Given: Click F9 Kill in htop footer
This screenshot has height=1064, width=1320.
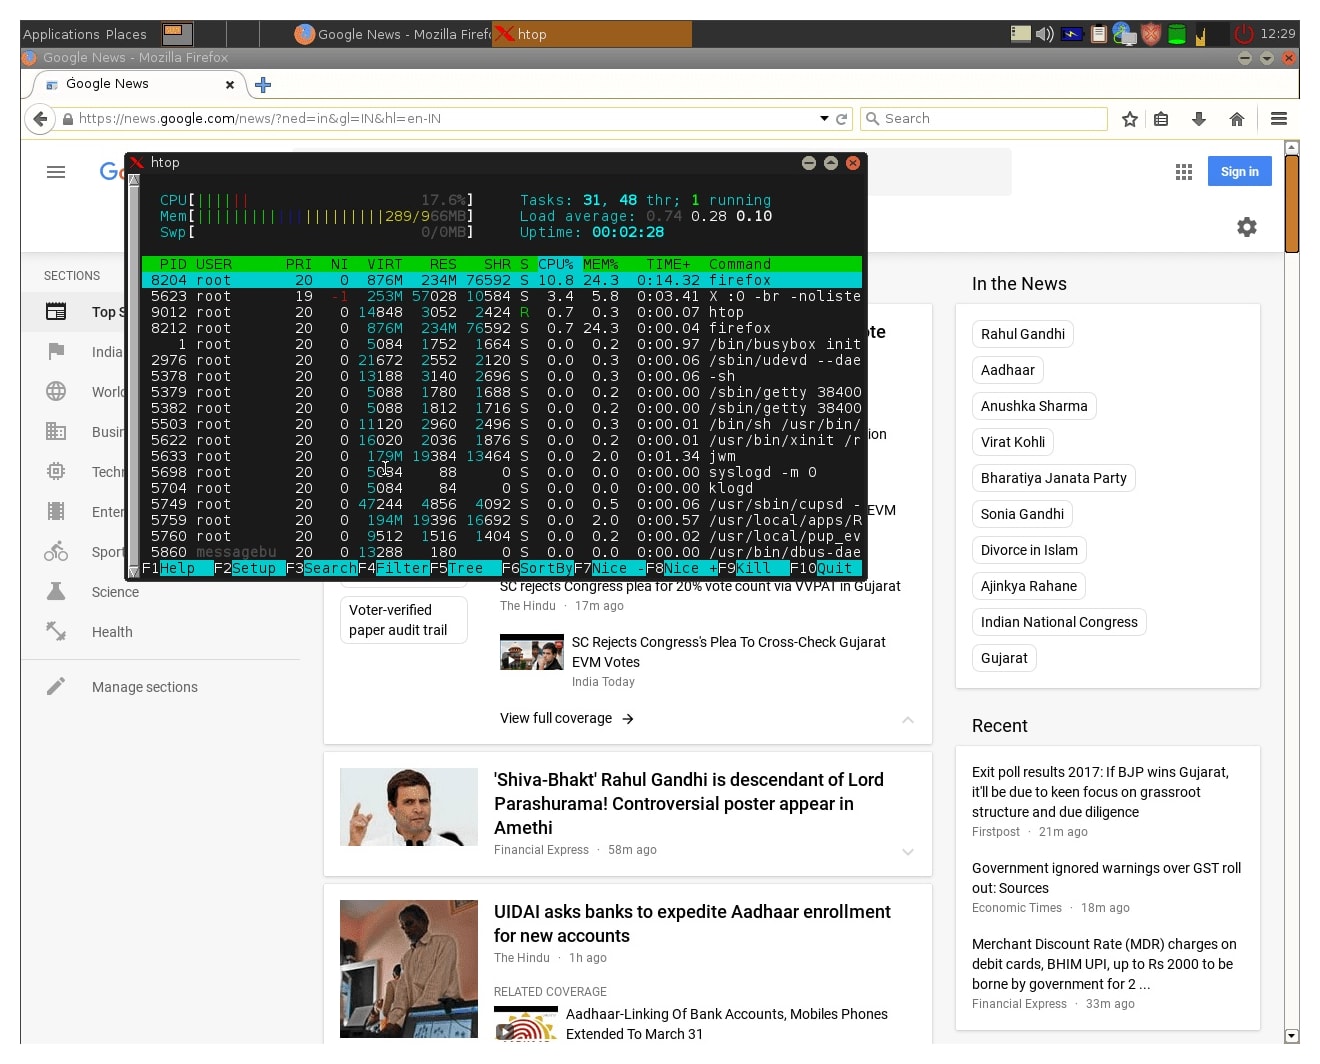Looking at the screenshot, I should [x=754, y=568].
